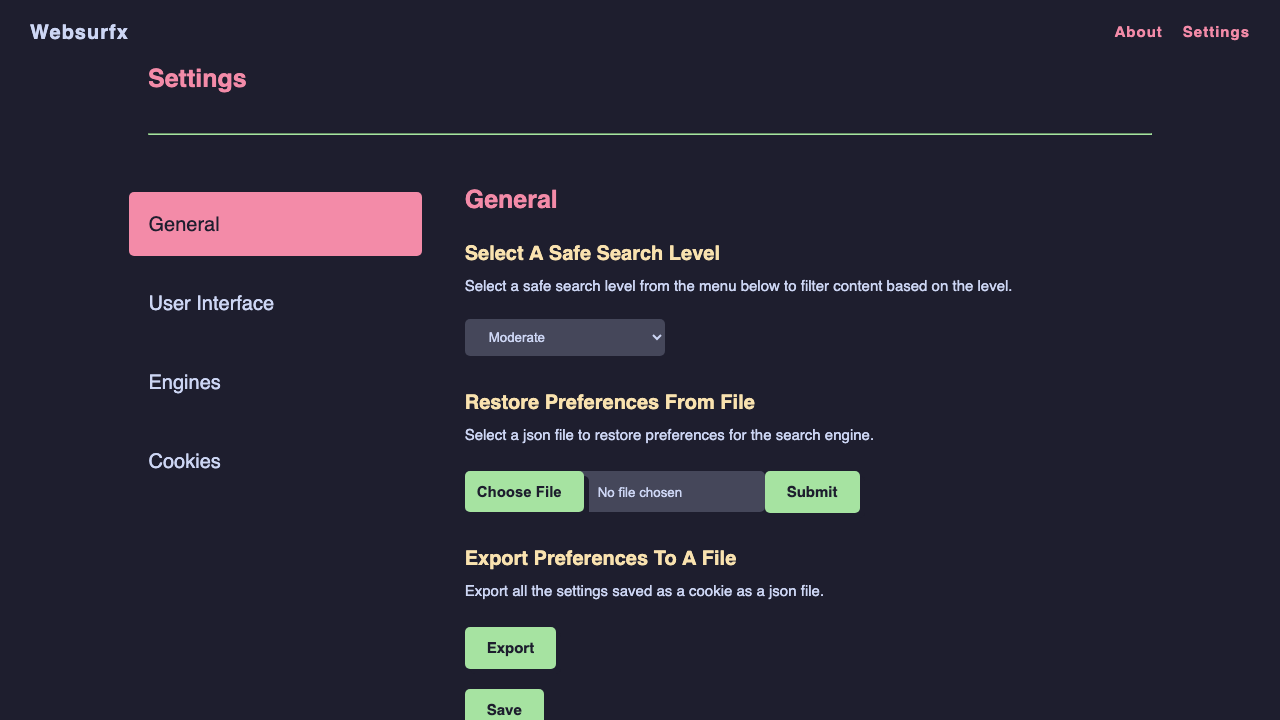
Task: Open Settings link in top navigation
Action: [1216, 32]
